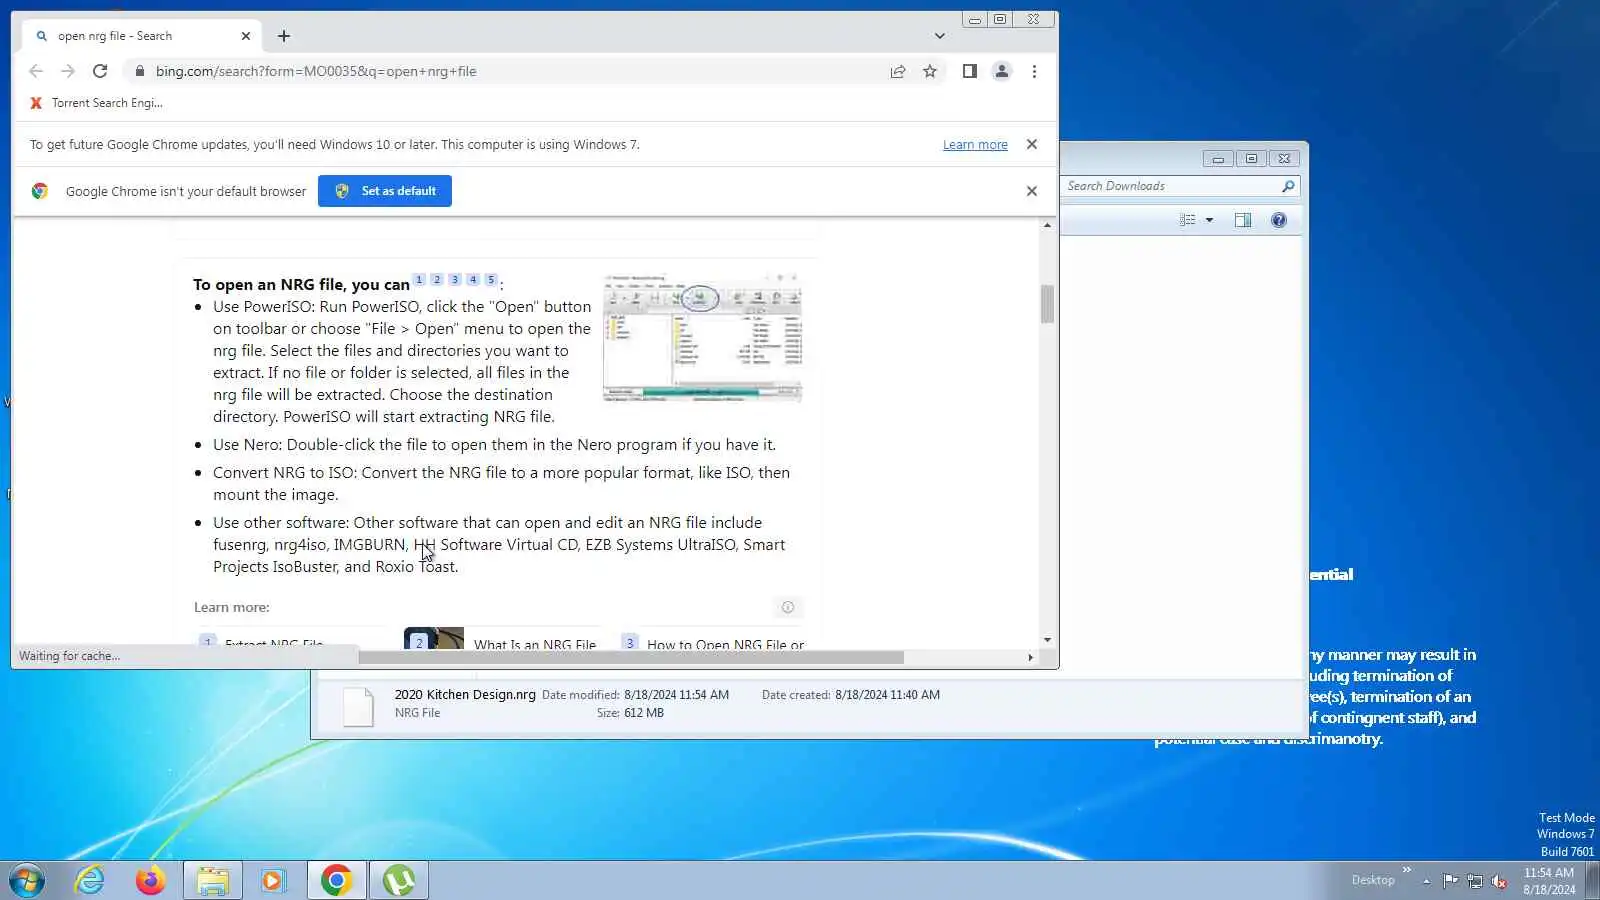1600x900 pixels.
Task: Show hidden system tray icons
Action: pos(1427,881)
